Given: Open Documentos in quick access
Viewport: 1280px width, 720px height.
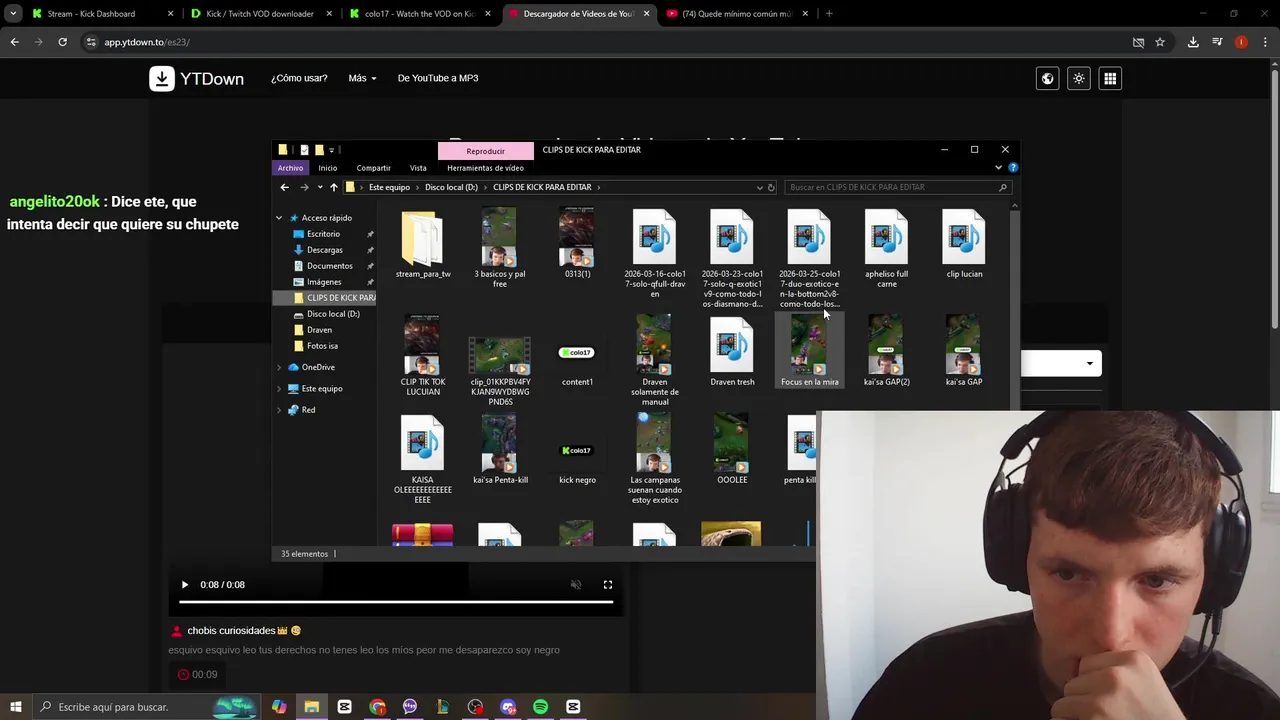Looking at the screenshot, I should coord(329,266).
